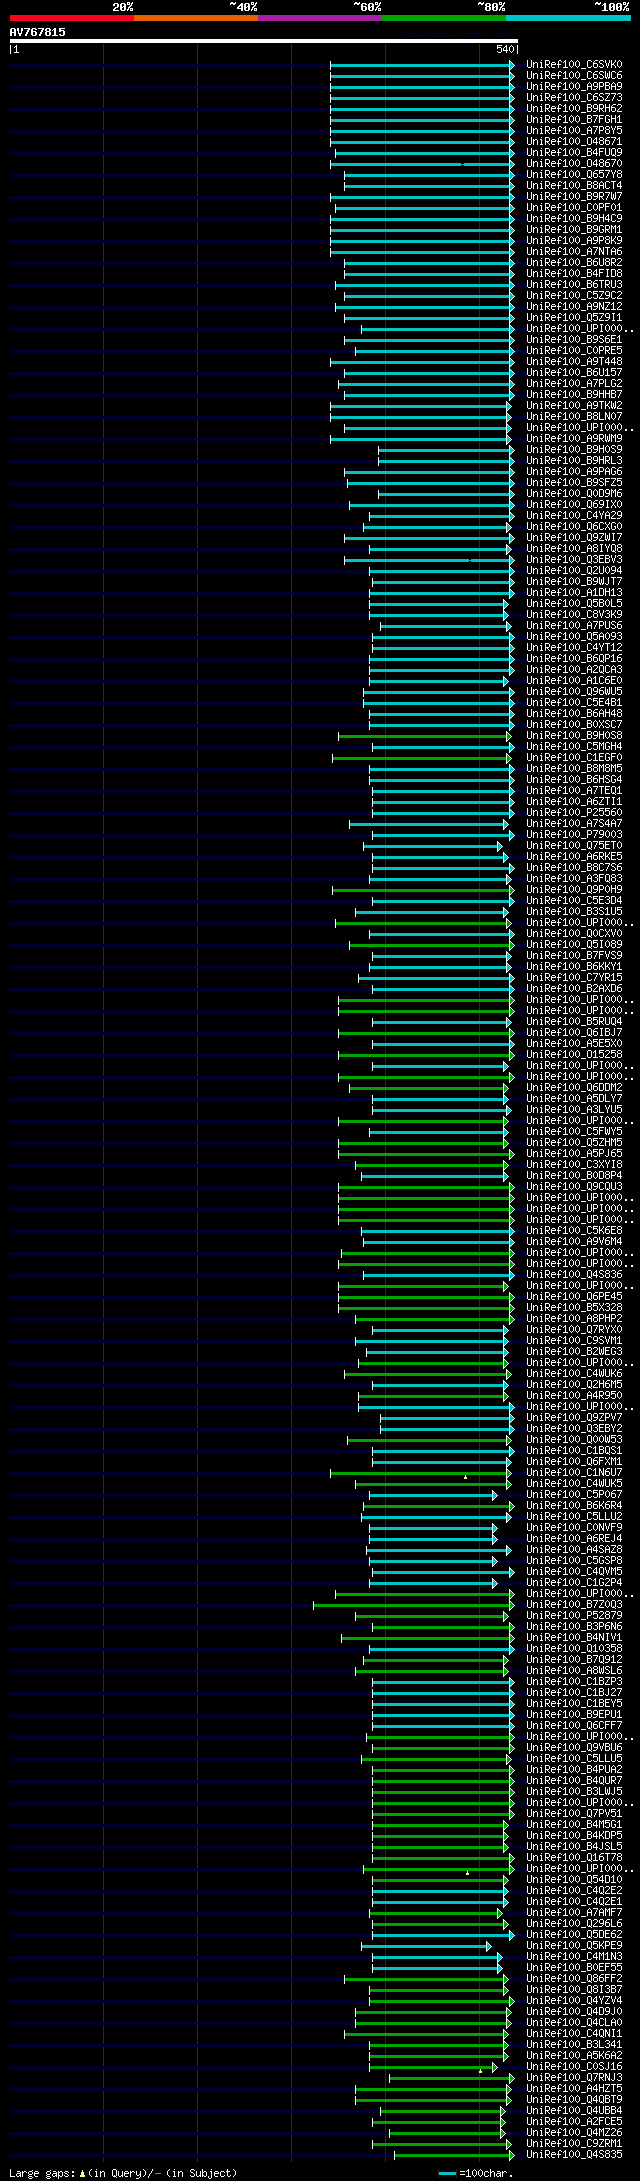640x2181 pixels.
Task: Open the UniRef100_C8V3K9 entry
Action: coord(574,614)
